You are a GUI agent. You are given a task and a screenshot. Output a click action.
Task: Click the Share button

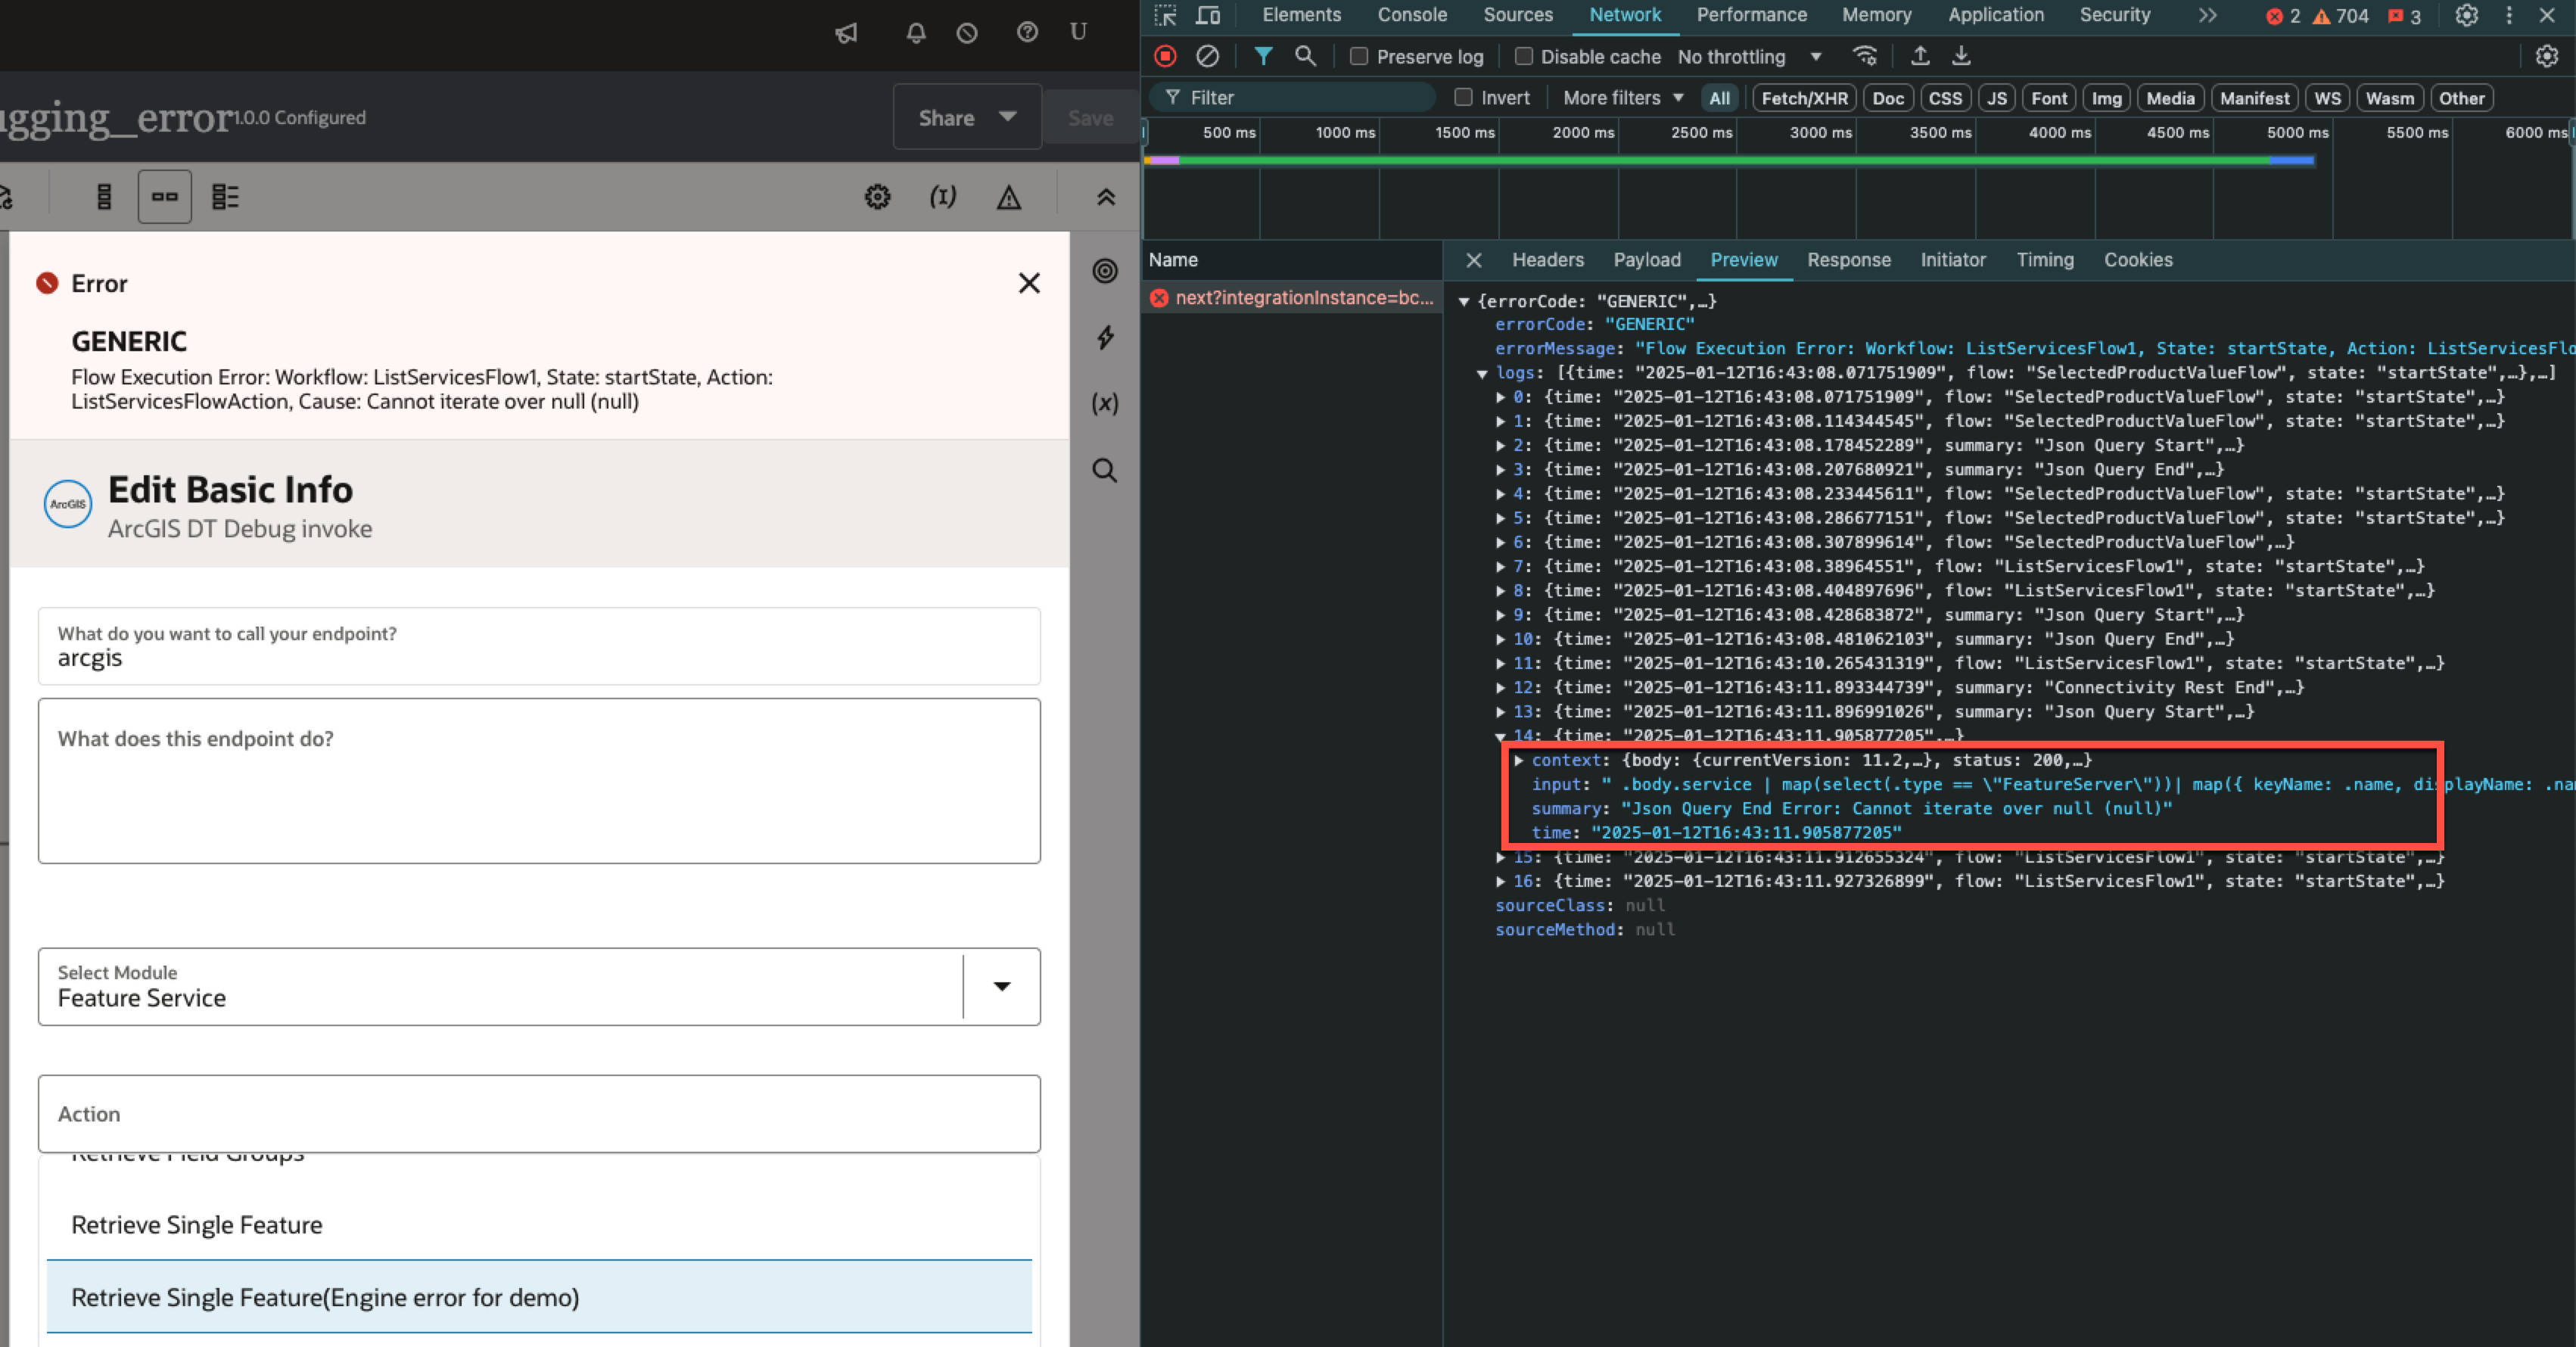(x=966, y=118)
